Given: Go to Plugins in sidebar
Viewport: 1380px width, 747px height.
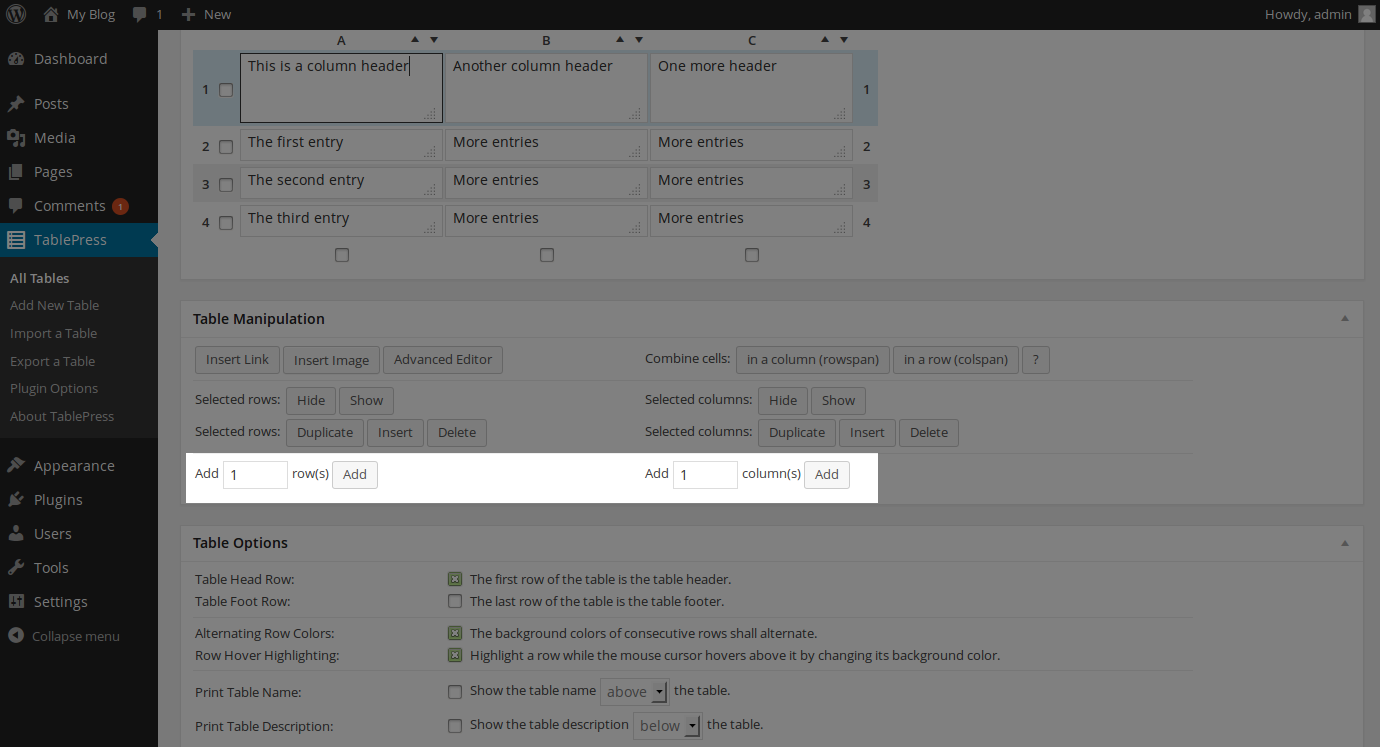Looking at the screenshot, I should (x=58, y=500).
